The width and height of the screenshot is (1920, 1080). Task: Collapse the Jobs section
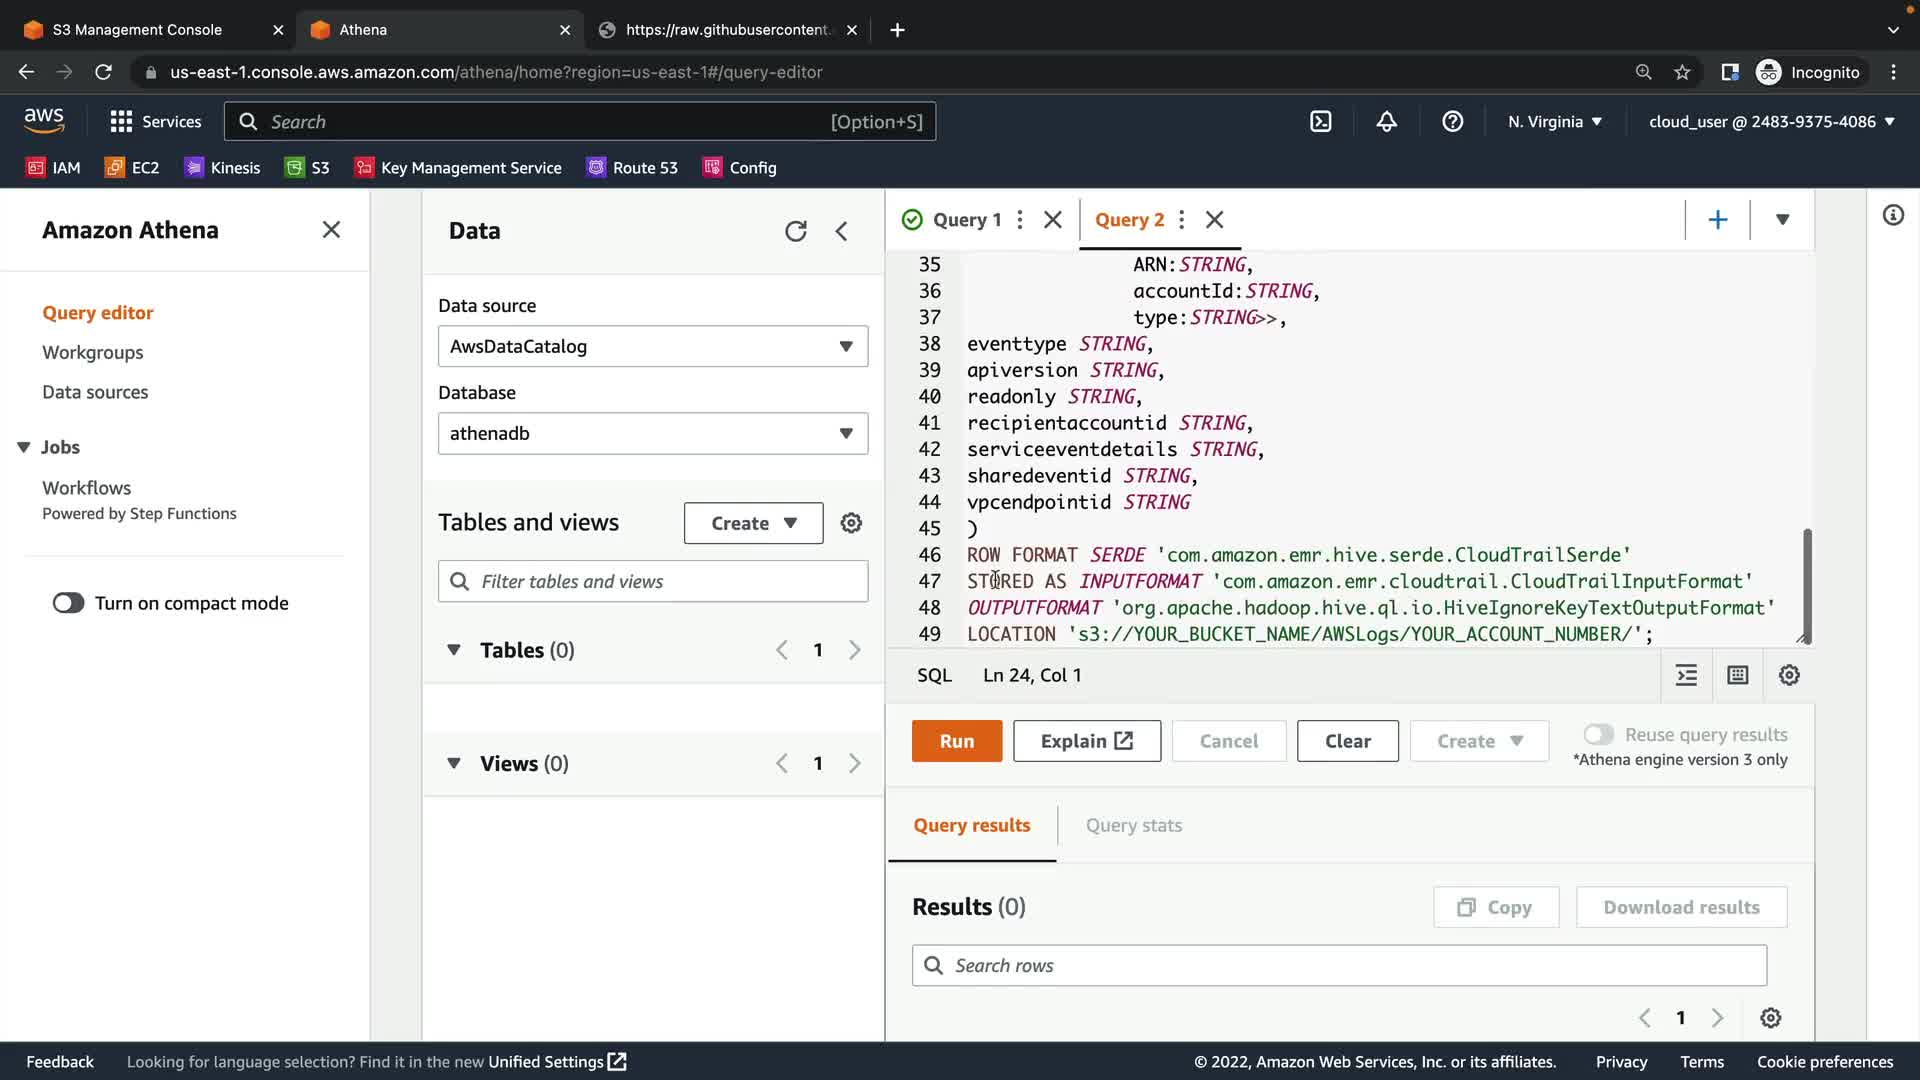pyautogui.click(x=24, y=447)
